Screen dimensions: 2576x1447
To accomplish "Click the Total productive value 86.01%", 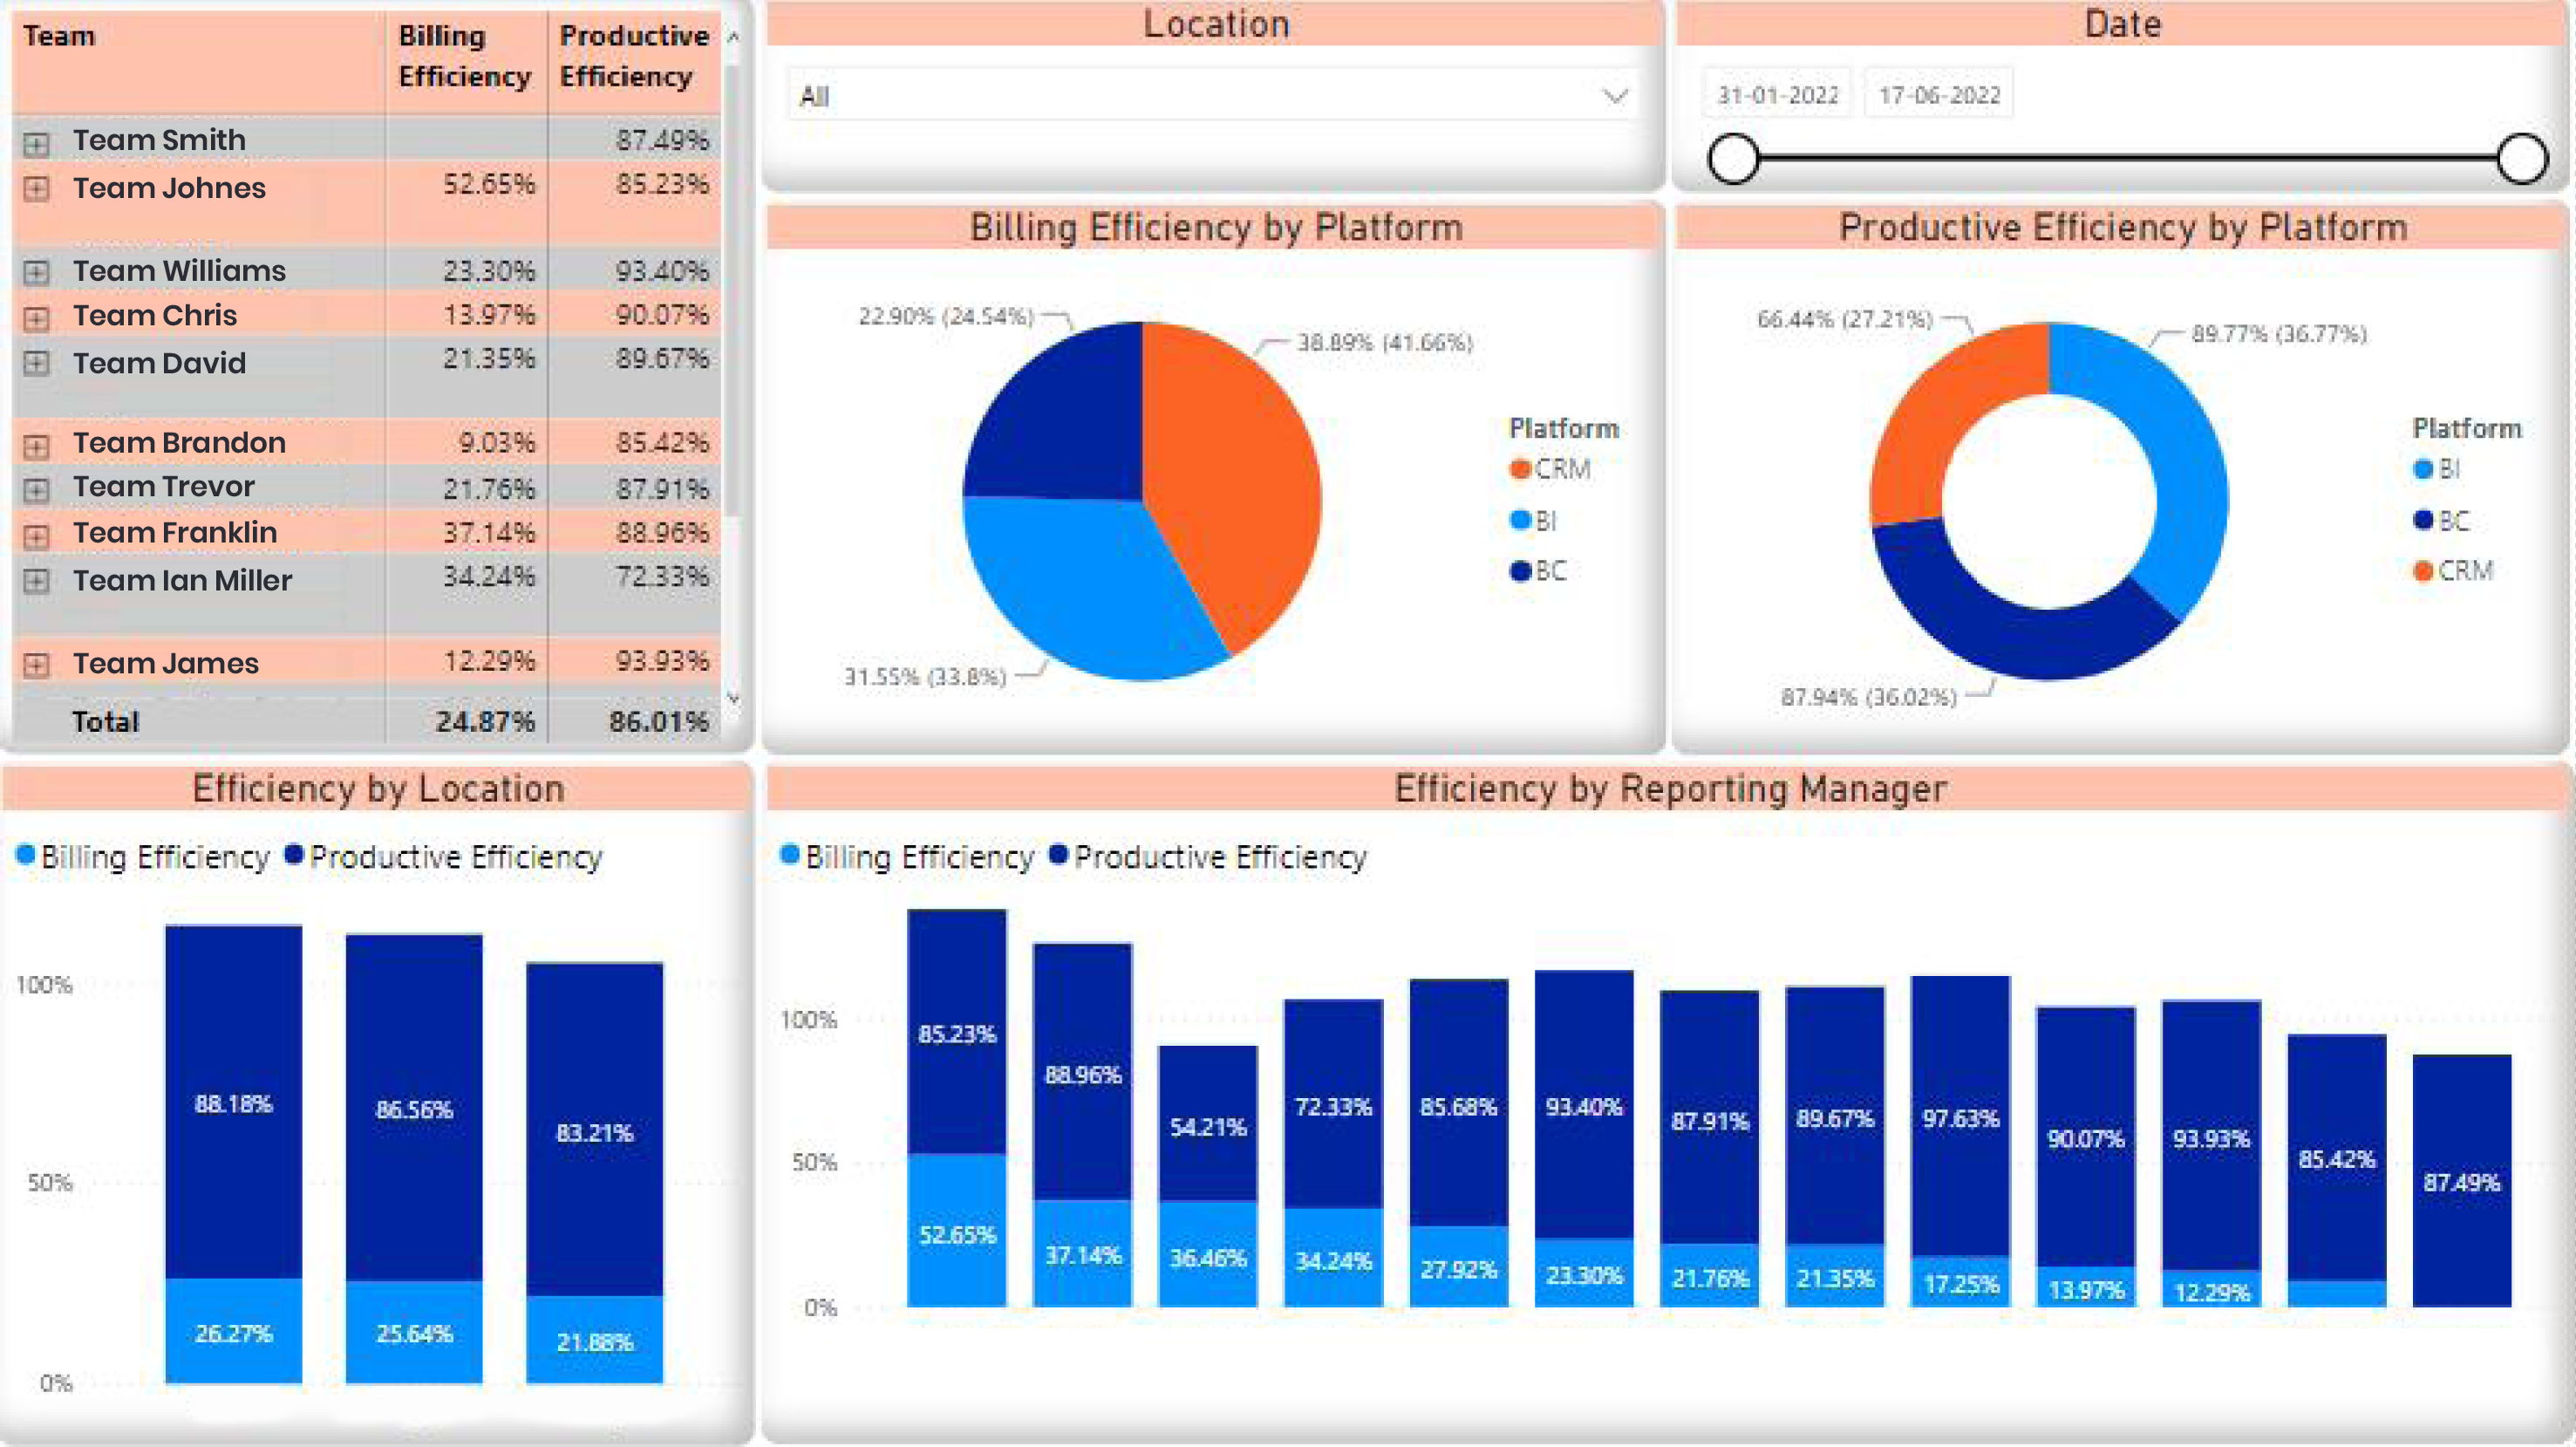I will pyautogui.click(x=659, y=721).
